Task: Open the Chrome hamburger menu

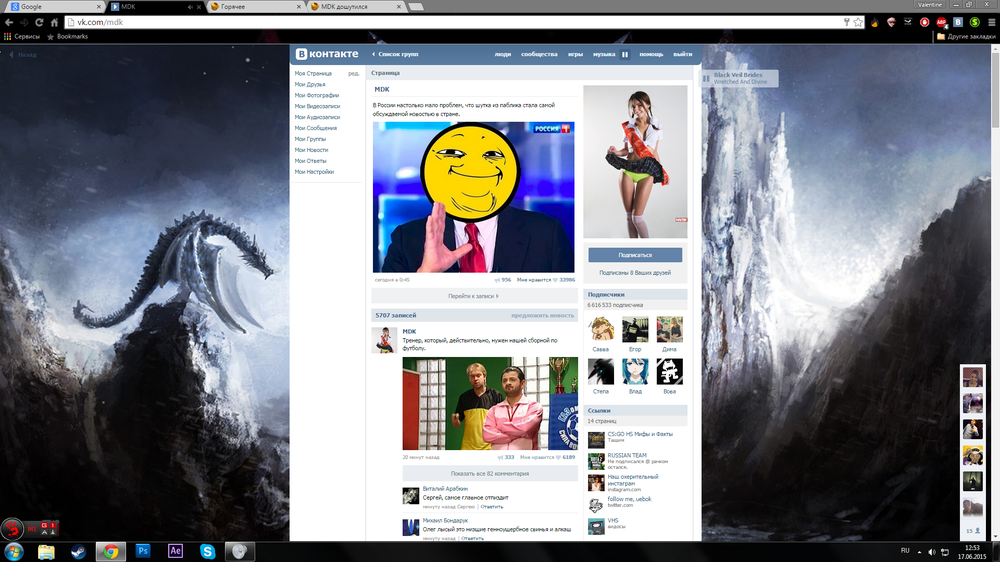Action: click(992, 22)
